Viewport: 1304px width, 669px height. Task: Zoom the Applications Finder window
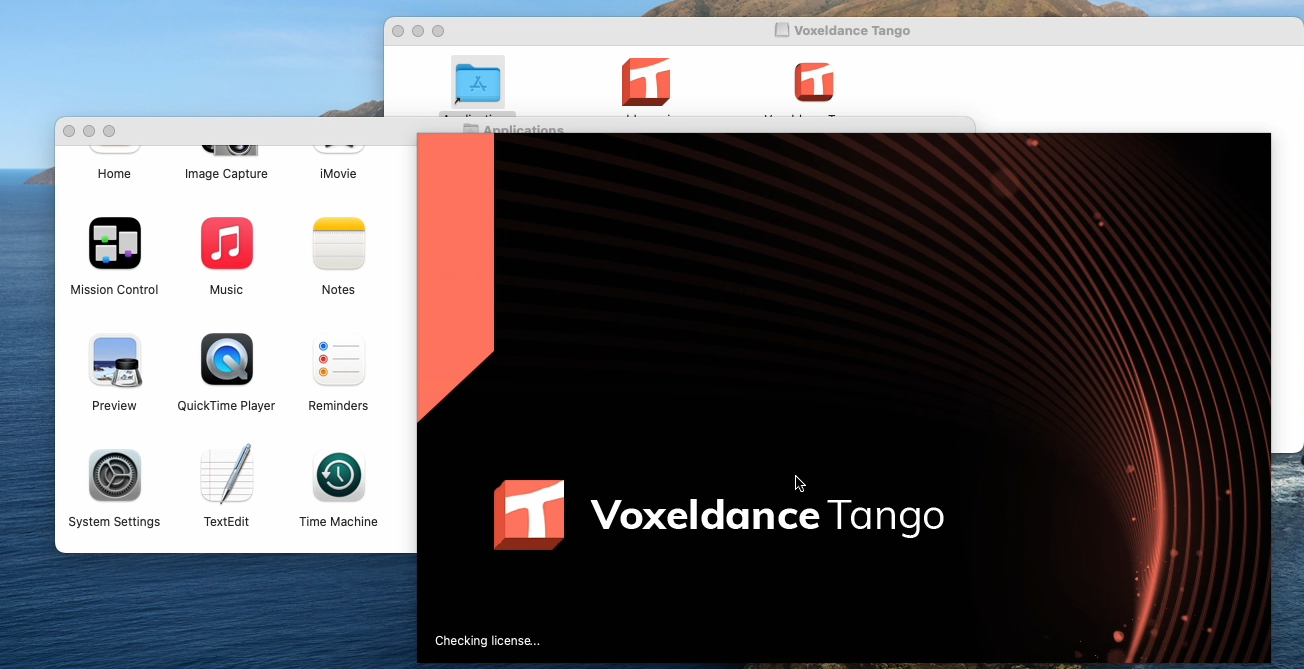click(109, 131)
